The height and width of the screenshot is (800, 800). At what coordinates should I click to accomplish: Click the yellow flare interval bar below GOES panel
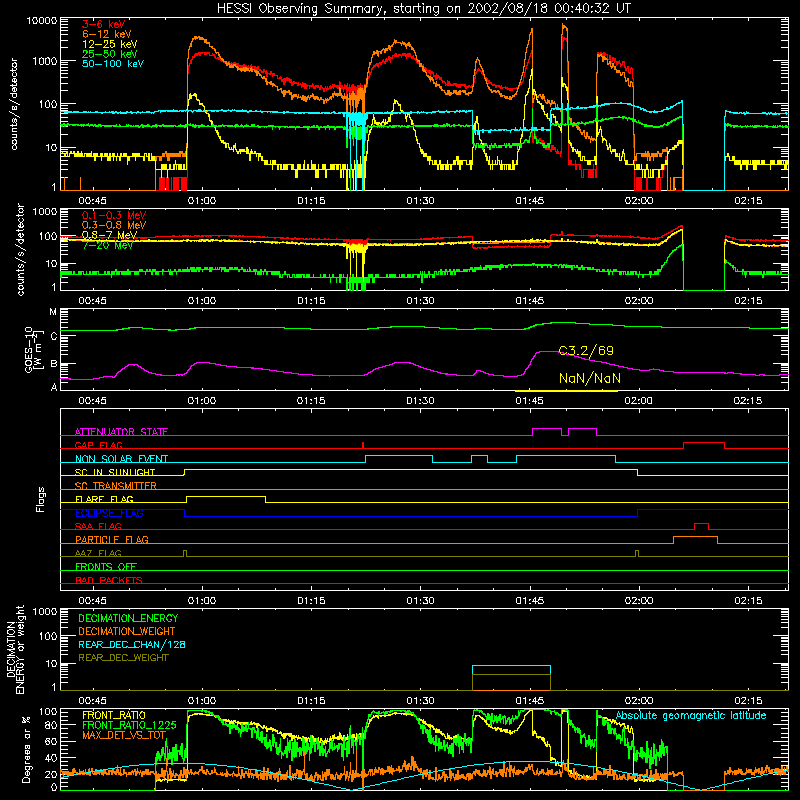click(566, 391)
